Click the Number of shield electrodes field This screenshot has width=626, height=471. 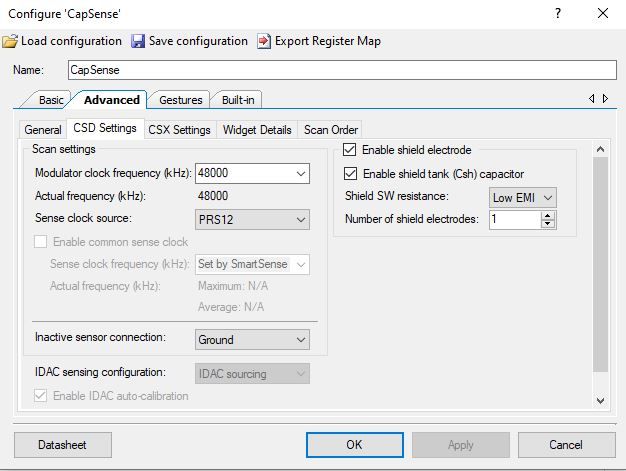click(x=515, y=219)
